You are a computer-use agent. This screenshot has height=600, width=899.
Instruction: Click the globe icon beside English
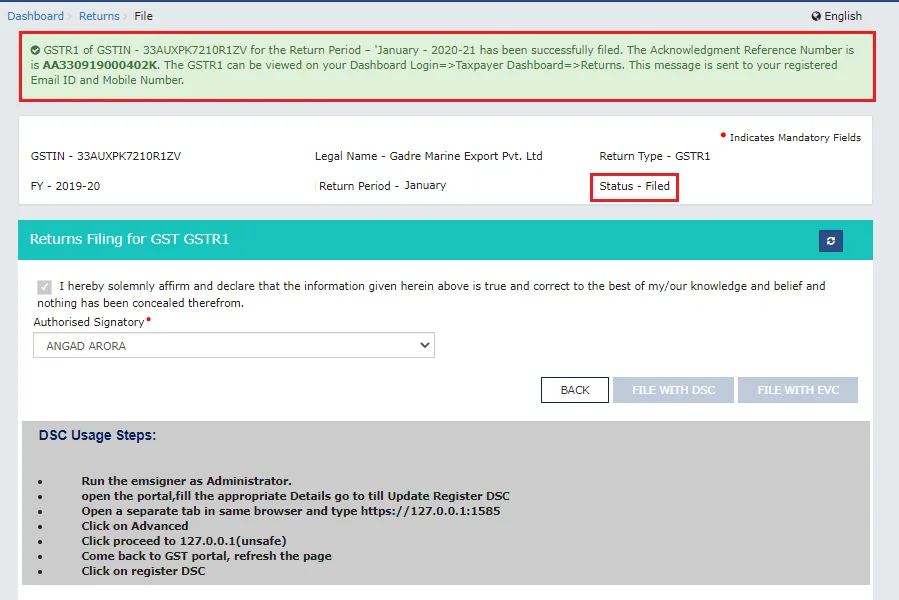[x=816, y=16]
